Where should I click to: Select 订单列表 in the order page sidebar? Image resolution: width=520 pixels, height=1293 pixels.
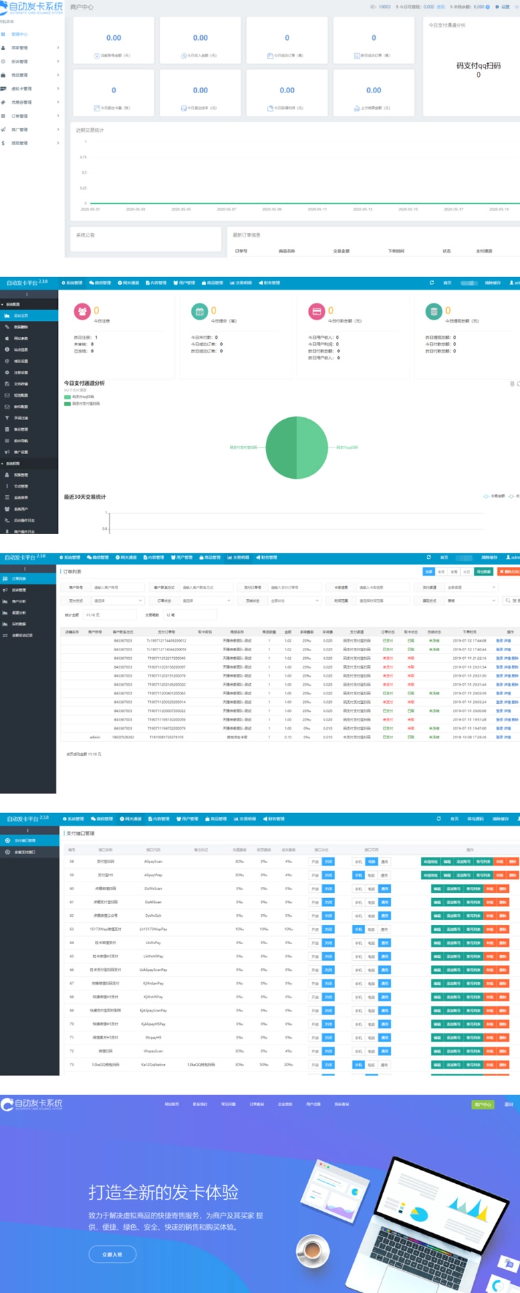click(30, 578)
